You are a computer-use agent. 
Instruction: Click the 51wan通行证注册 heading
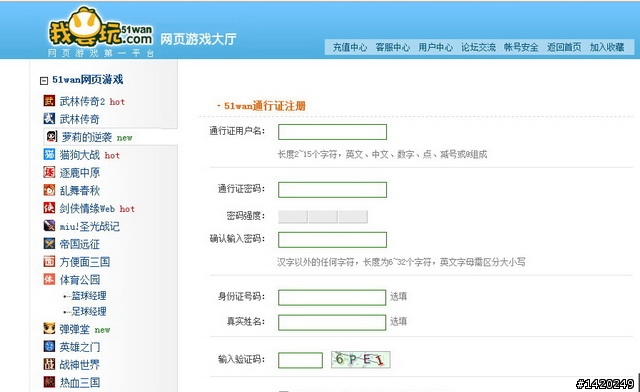[x=264, y=106]
